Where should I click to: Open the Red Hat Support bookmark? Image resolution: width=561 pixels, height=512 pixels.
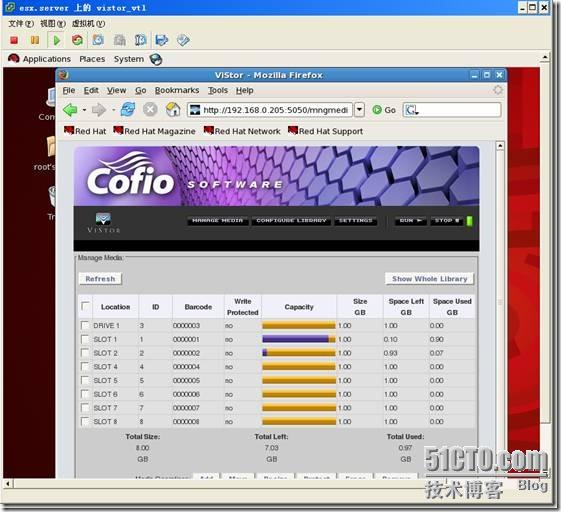pos(326,131)
